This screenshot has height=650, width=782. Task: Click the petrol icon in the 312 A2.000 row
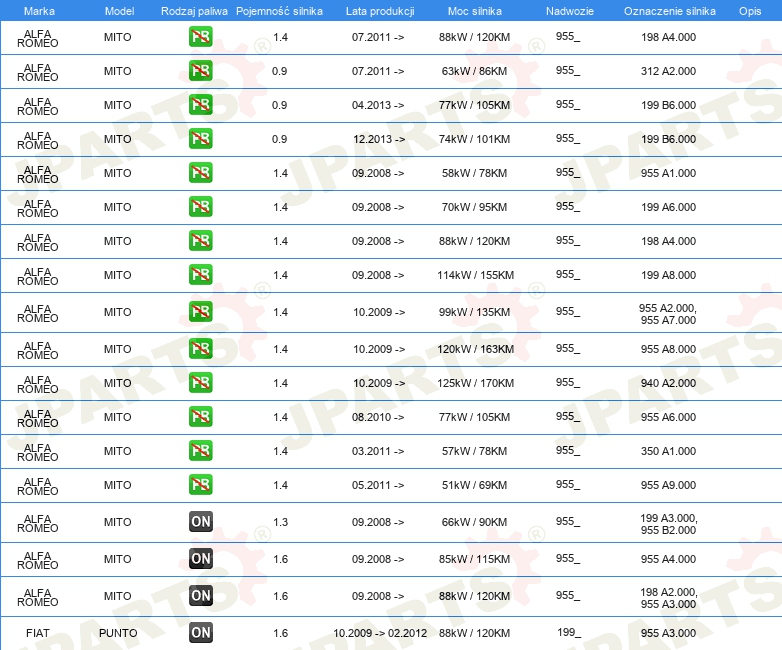(x=200, y=71)
